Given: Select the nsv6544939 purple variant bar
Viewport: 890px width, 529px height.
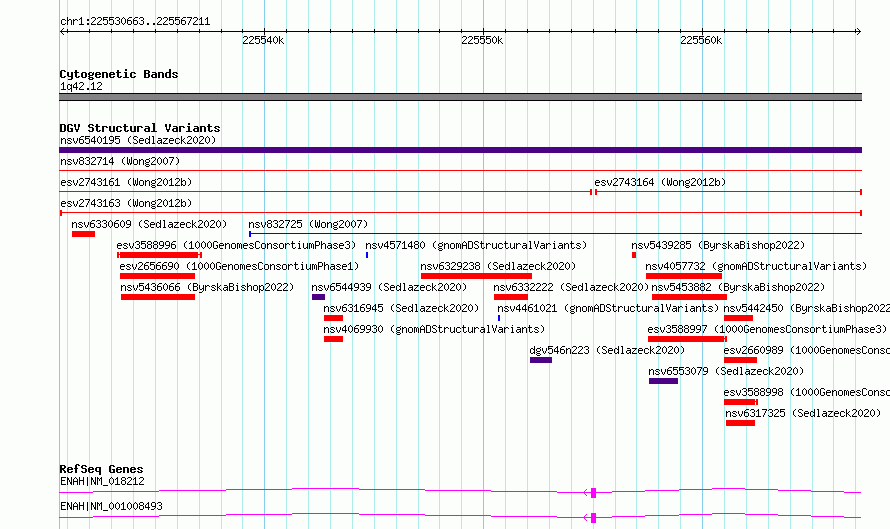Looking at the screenshot, I should click(x=318, y=297).
